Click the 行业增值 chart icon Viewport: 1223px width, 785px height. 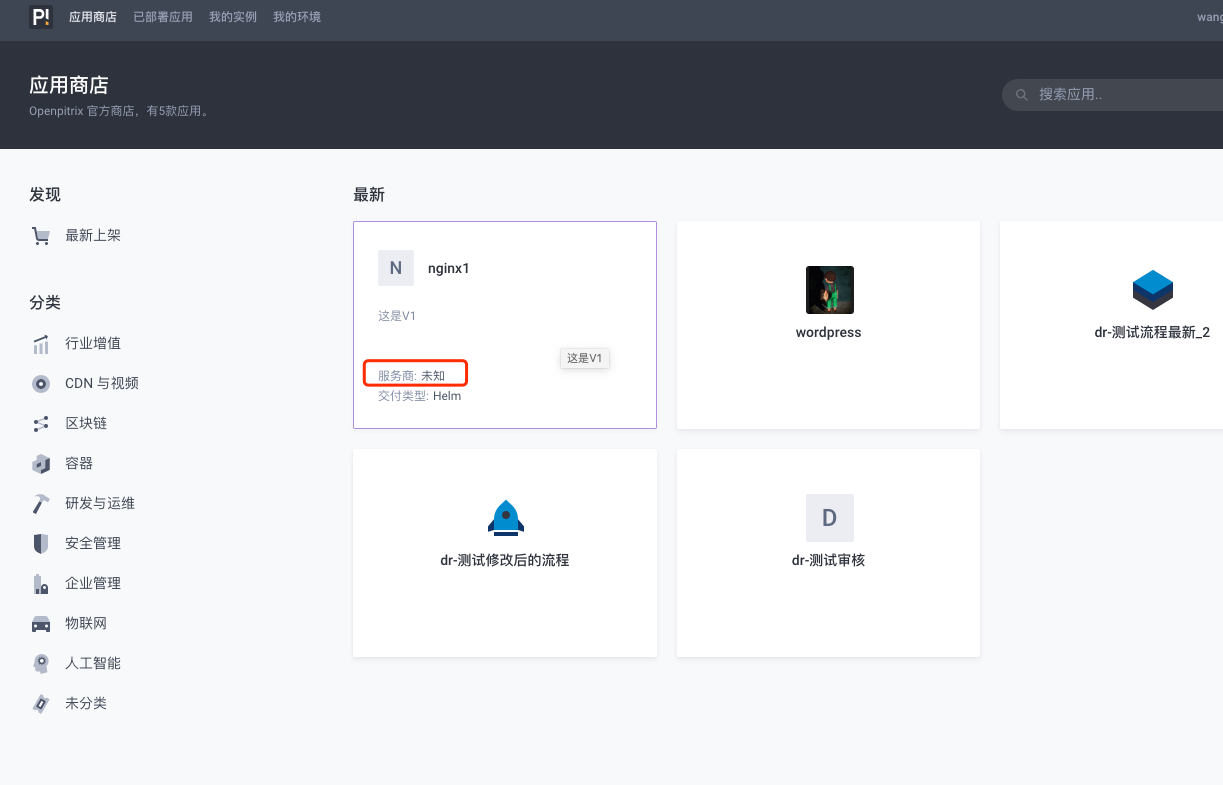[41, 343]
